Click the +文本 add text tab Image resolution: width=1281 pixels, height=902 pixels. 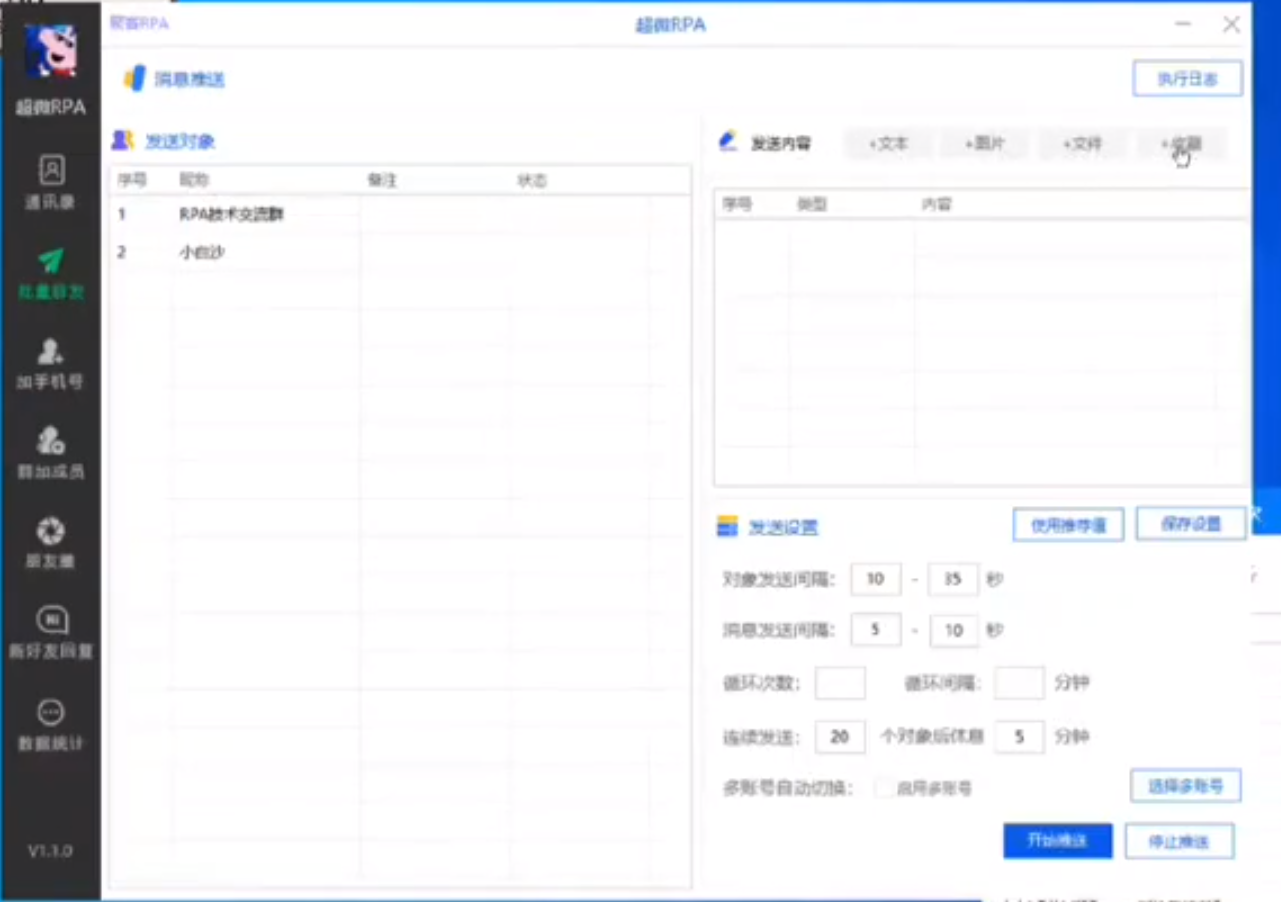pos(888,144)
